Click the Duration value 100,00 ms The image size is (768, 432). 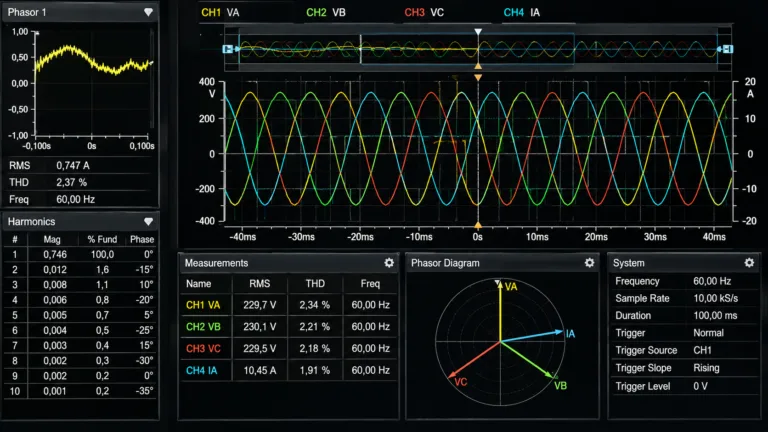pyautogui.click(x=715, y=315)
